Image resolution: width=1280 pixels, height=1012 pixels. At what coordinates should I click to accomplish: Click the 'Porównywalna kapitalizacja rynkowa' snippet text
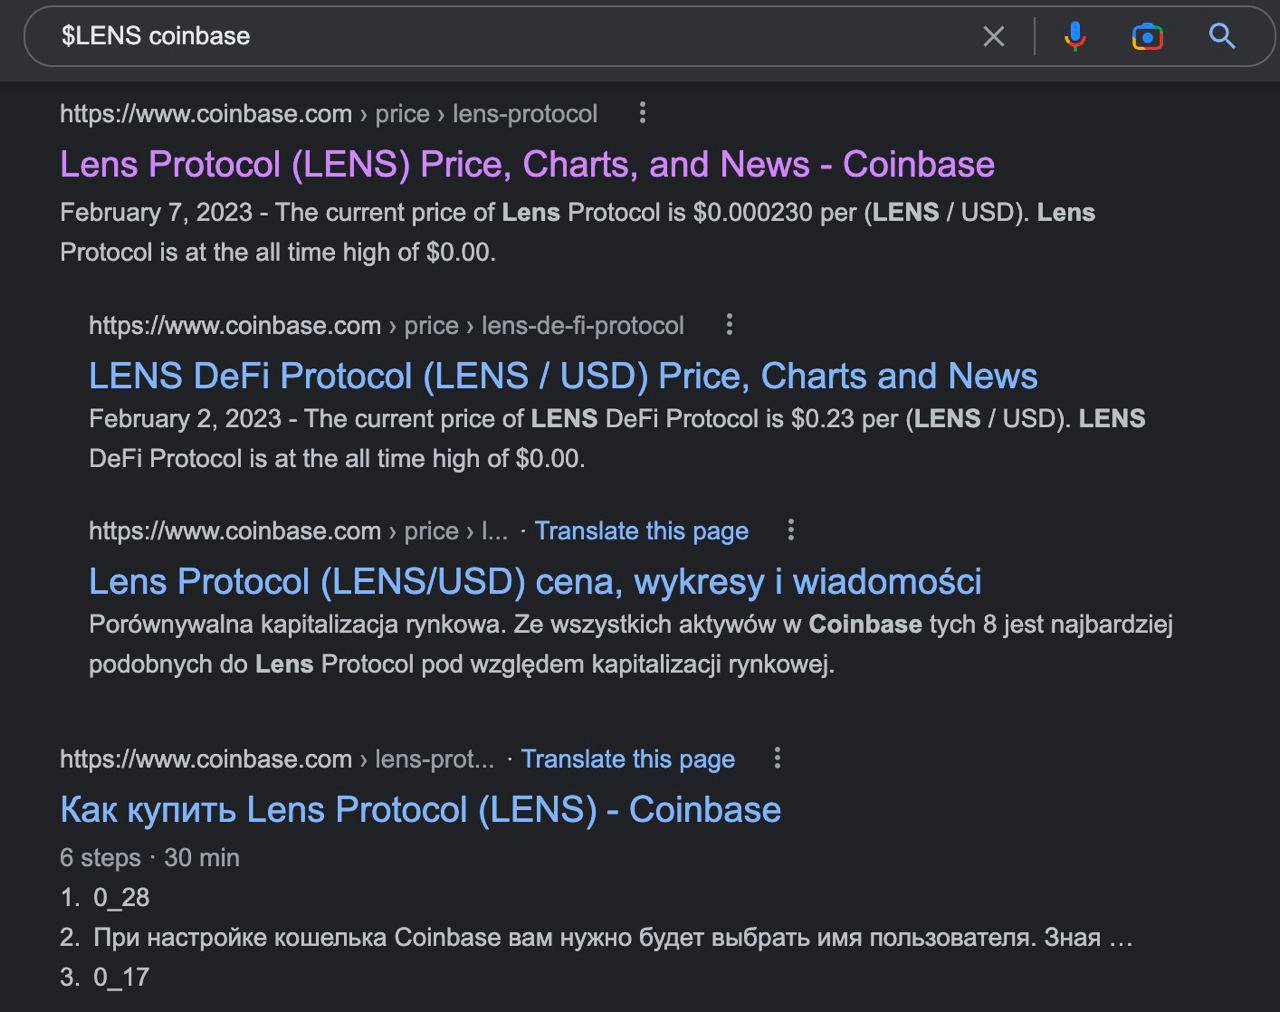631,644
